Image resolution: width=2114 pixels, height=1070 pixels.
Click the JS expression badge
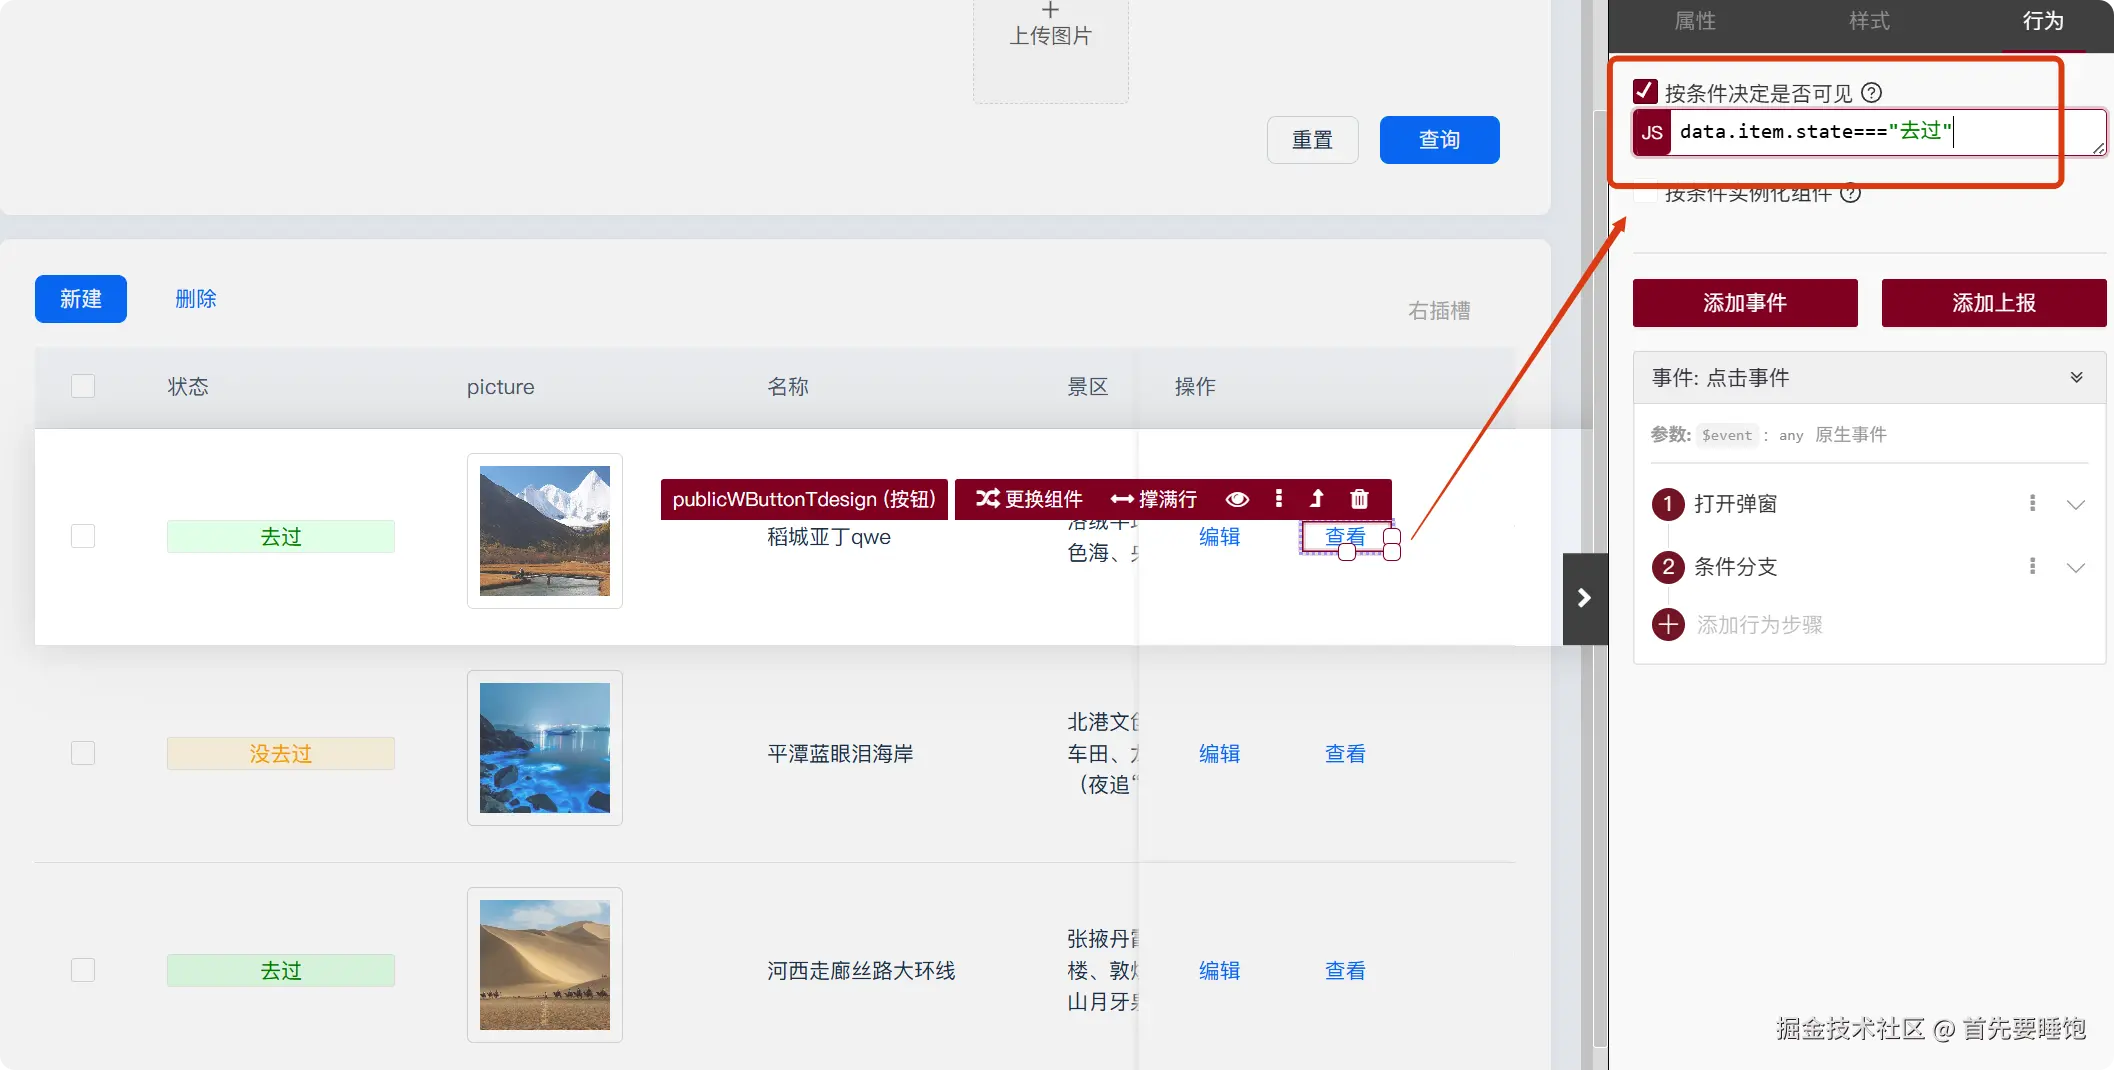1652,132
